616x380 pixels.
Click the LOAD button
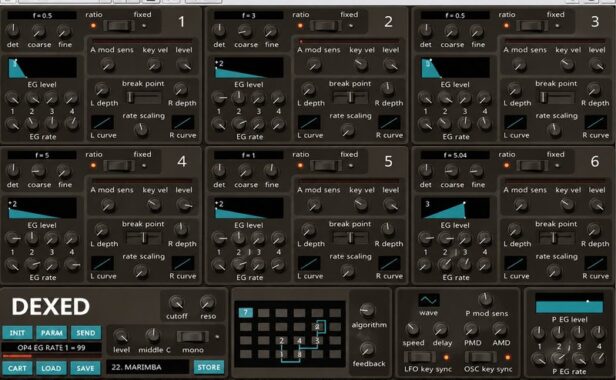click(51, 368)
